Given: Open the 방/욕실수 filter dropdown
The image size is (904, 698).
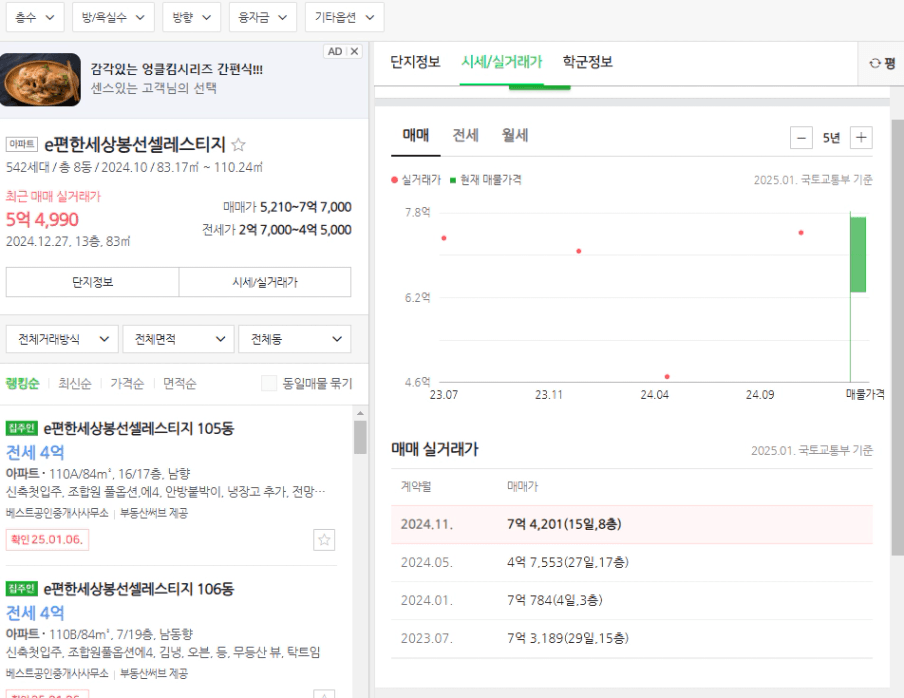Looking at the screenshot, I should [x=113, y=17].
